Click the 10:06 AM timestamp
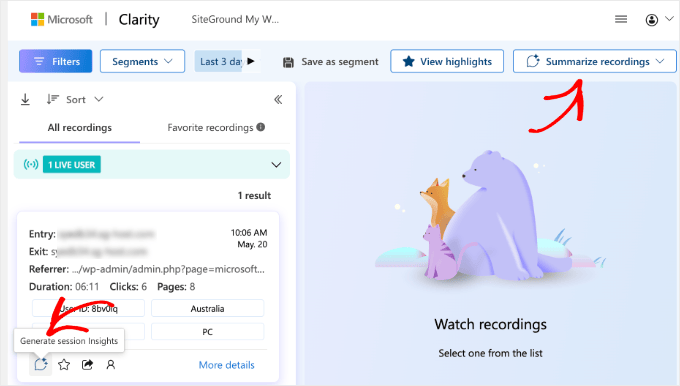Viewport: 680px width, 386px height. point(248,233)
